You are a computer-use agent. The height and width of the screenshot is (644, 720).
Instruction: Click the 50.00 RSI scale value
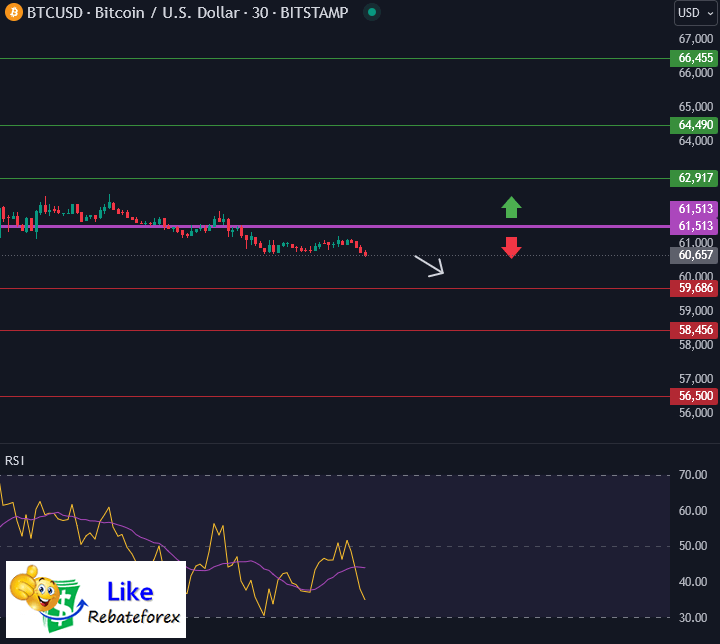(x=693, y=546)
